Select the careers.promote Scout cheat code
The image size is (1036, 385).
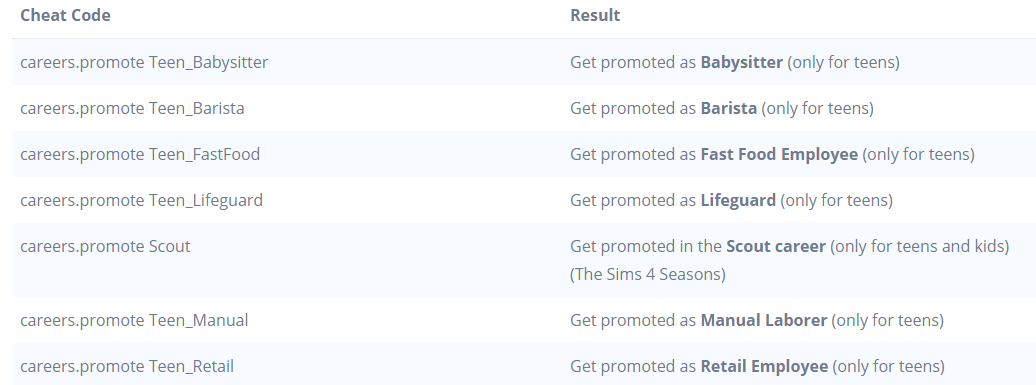coord(105,246)
